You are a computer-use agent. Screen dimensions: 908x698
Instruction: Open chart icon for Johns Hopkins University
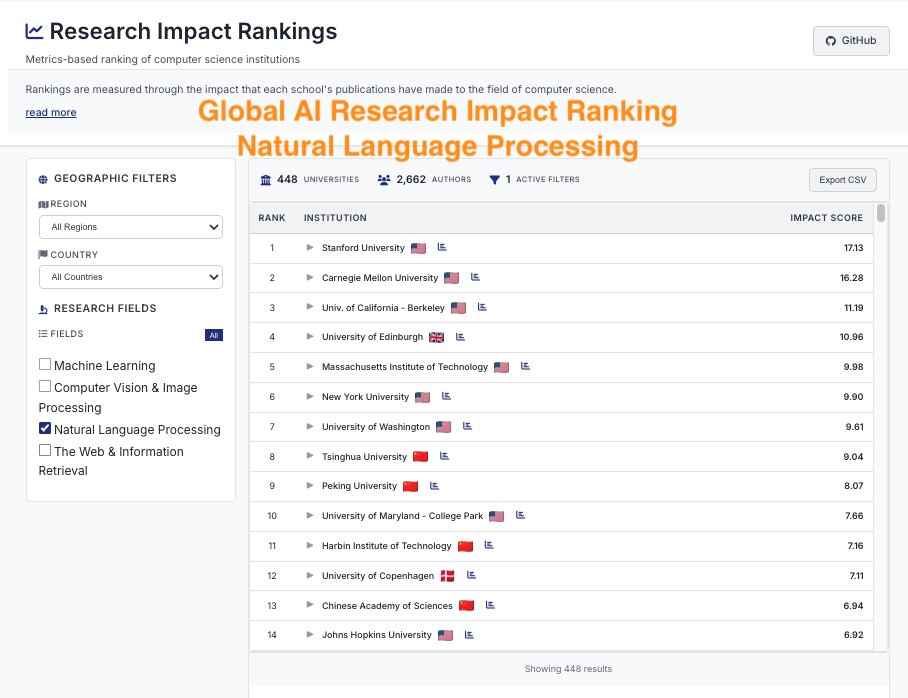point(469,635)
